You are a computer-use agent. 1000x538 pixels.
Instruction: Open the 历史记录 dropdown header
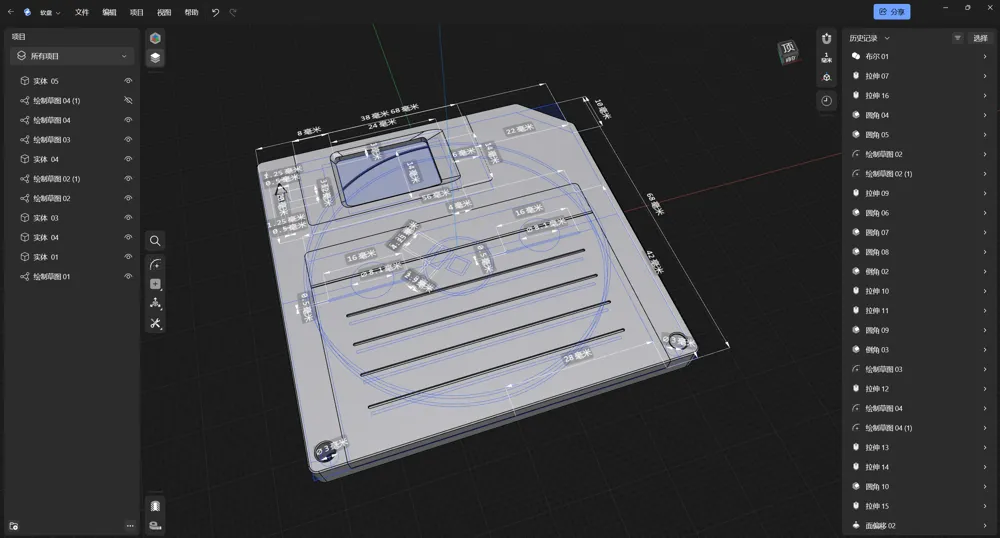point(870,38)
